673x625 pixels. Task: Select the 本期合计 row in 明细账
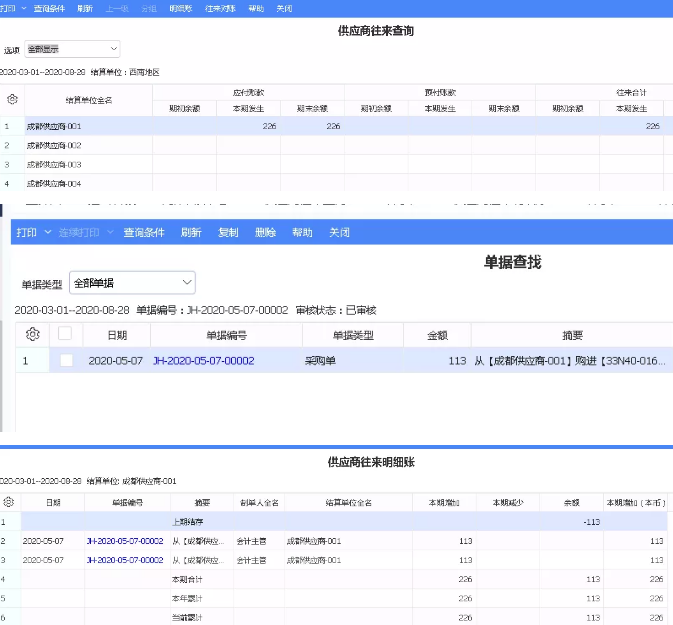click(x=333, y=579)
